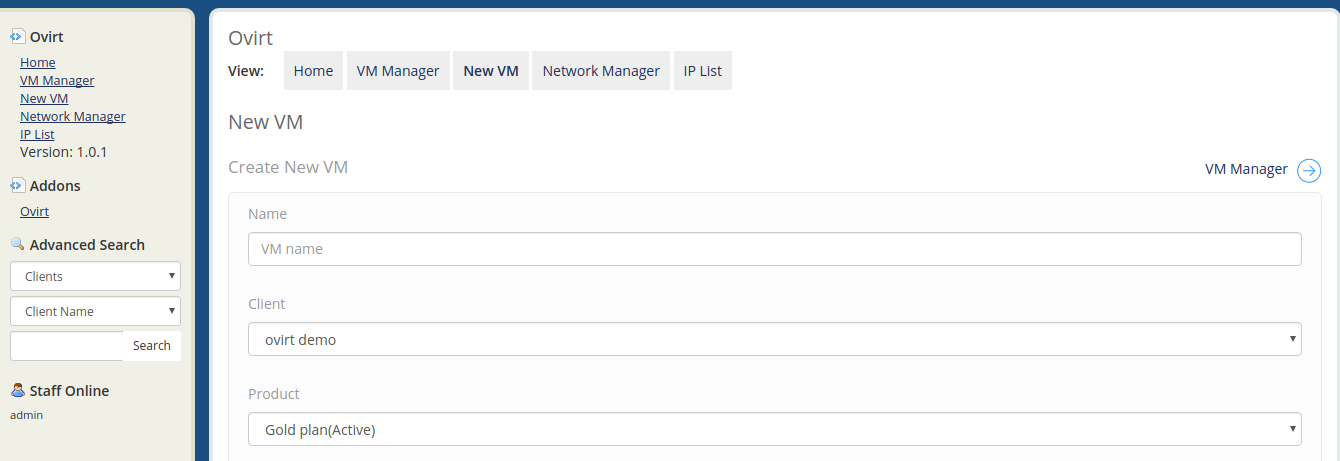Open the Clients search type dropdown
Viewport: 1340px width, 461px height.
(95, 276)
